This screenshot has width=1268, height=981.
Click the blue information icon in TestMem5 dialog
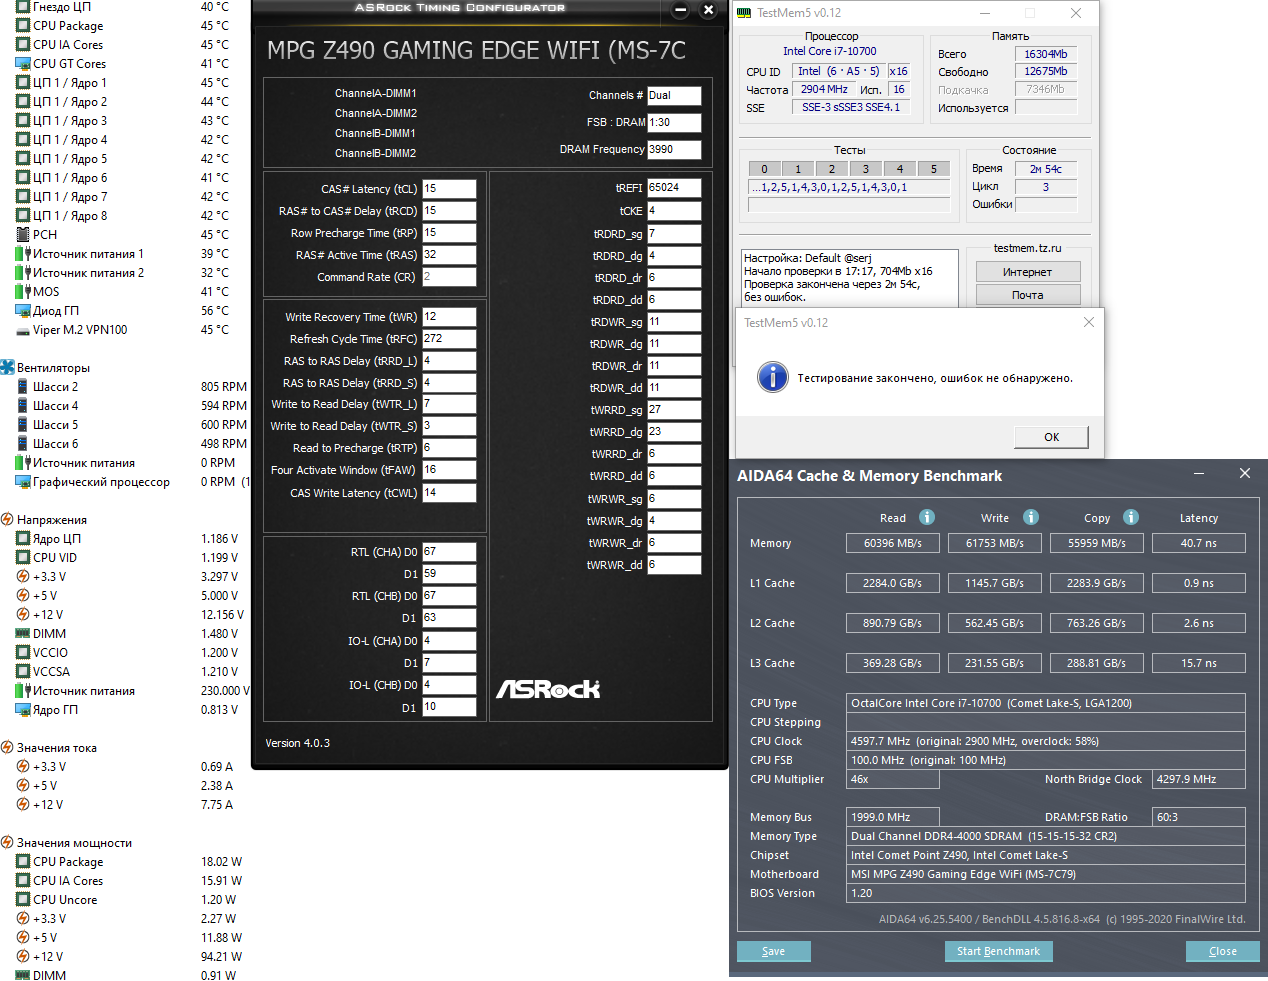pos(772,377)
